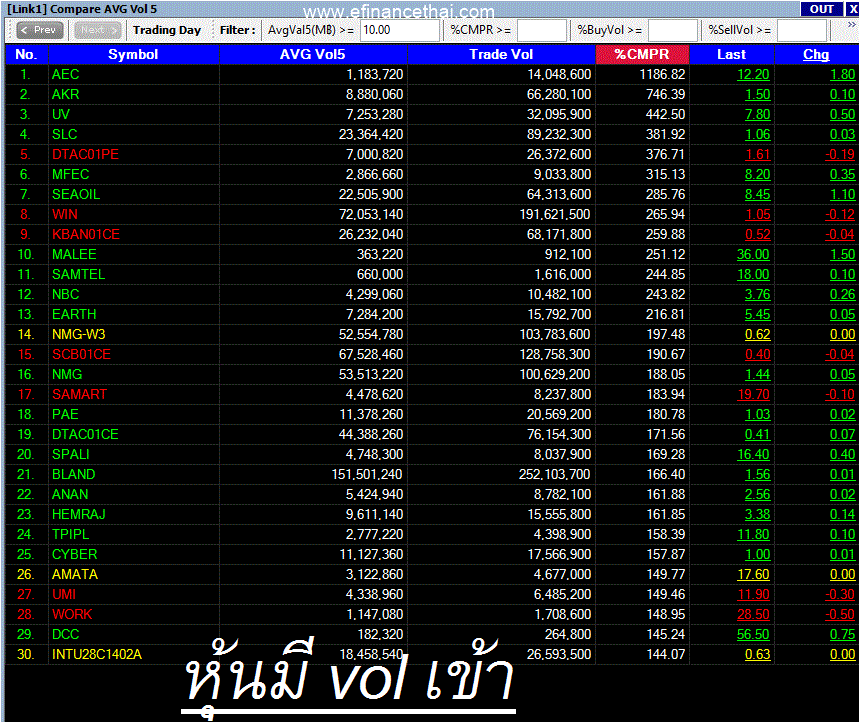This screenshot has height=722, width=859.
Task: Select the AKR symbol
Action: pyautogui.click(x=66, y=94)
